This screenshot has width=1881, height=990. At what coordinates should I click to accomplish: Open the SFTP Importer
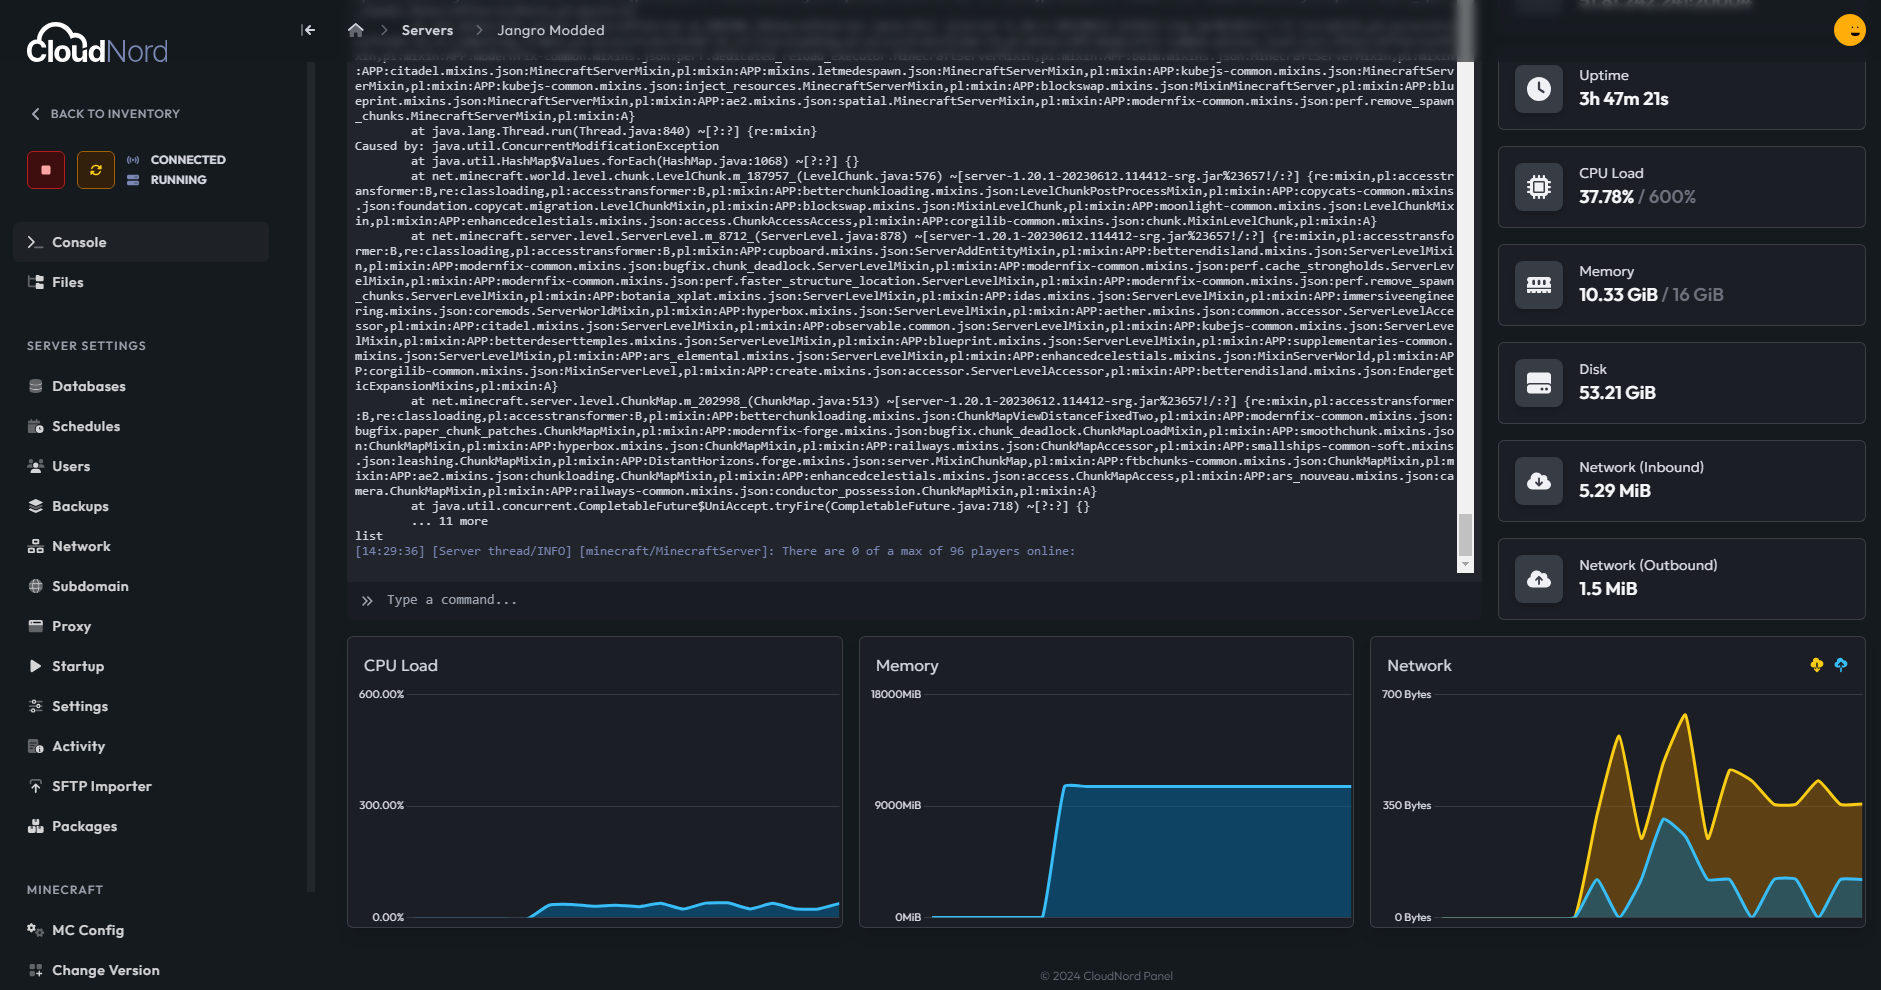point(101,786)
